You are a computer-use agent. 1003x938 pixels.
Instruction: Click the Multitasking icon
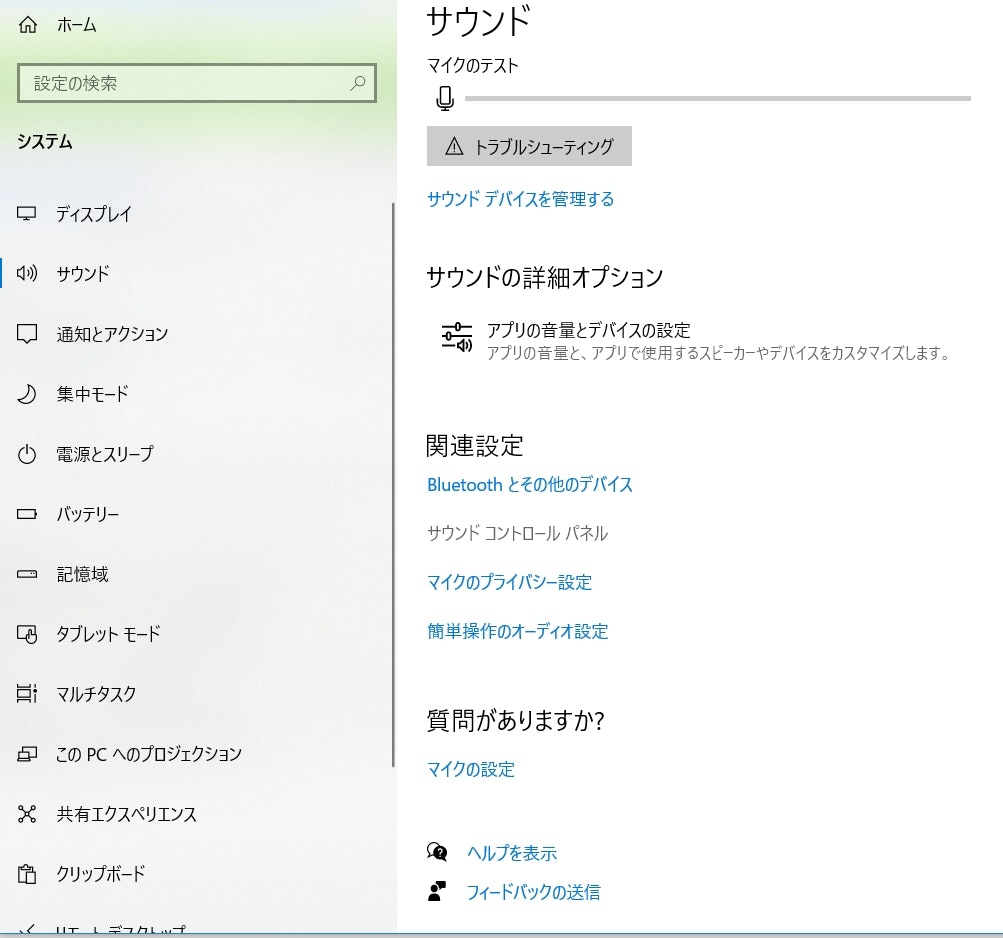[26, 694]
